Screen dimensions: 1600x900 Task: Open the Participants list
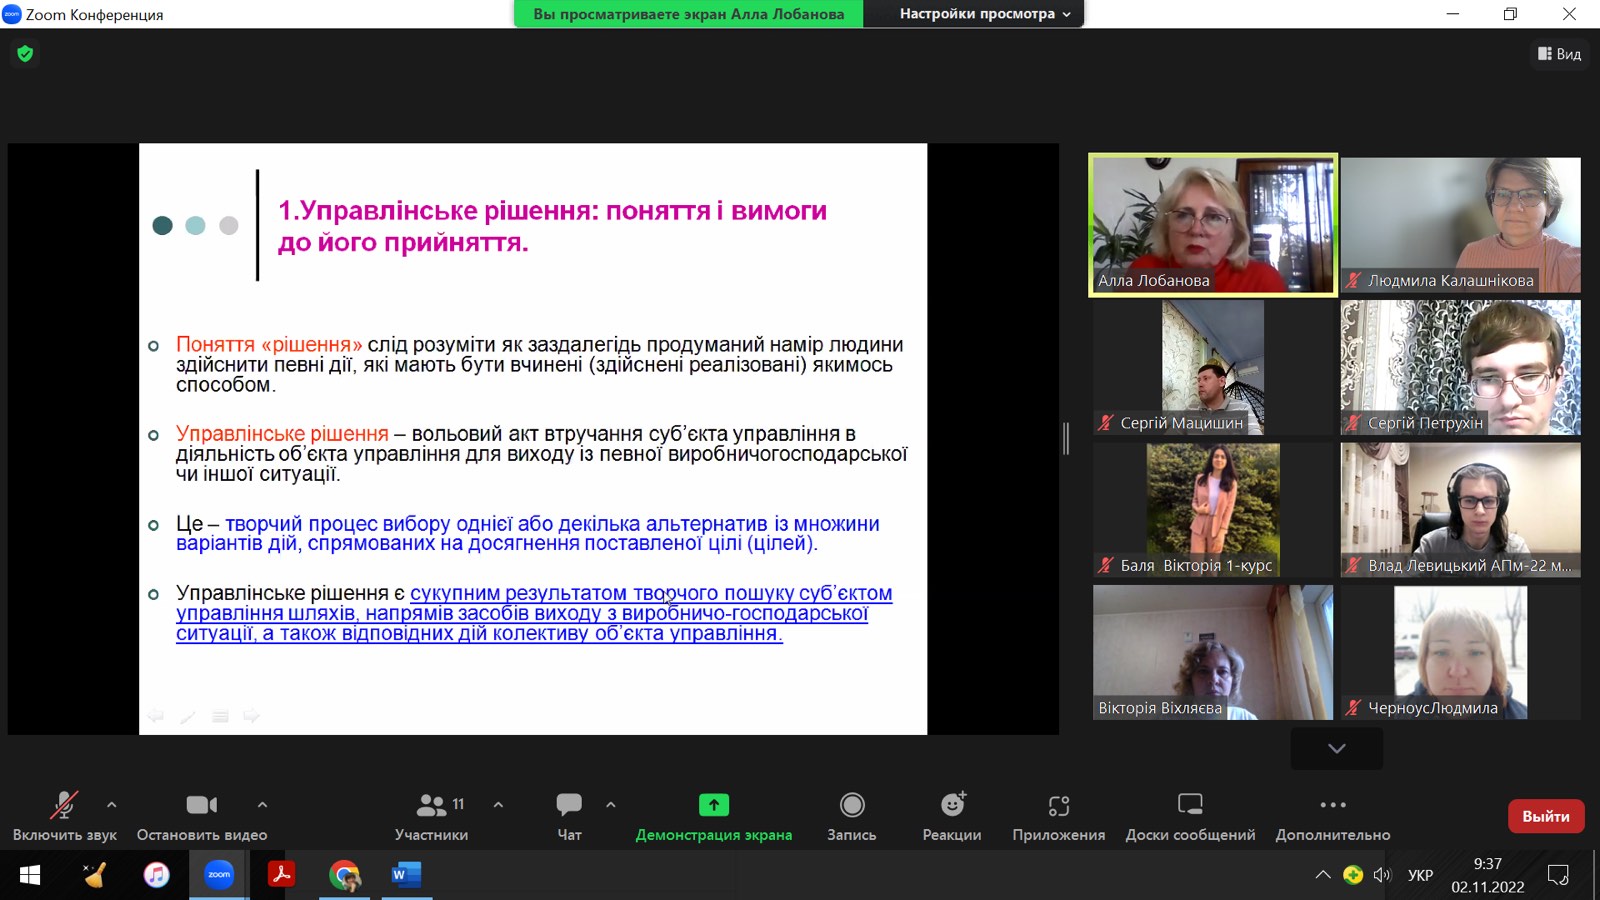click(432, 815)
